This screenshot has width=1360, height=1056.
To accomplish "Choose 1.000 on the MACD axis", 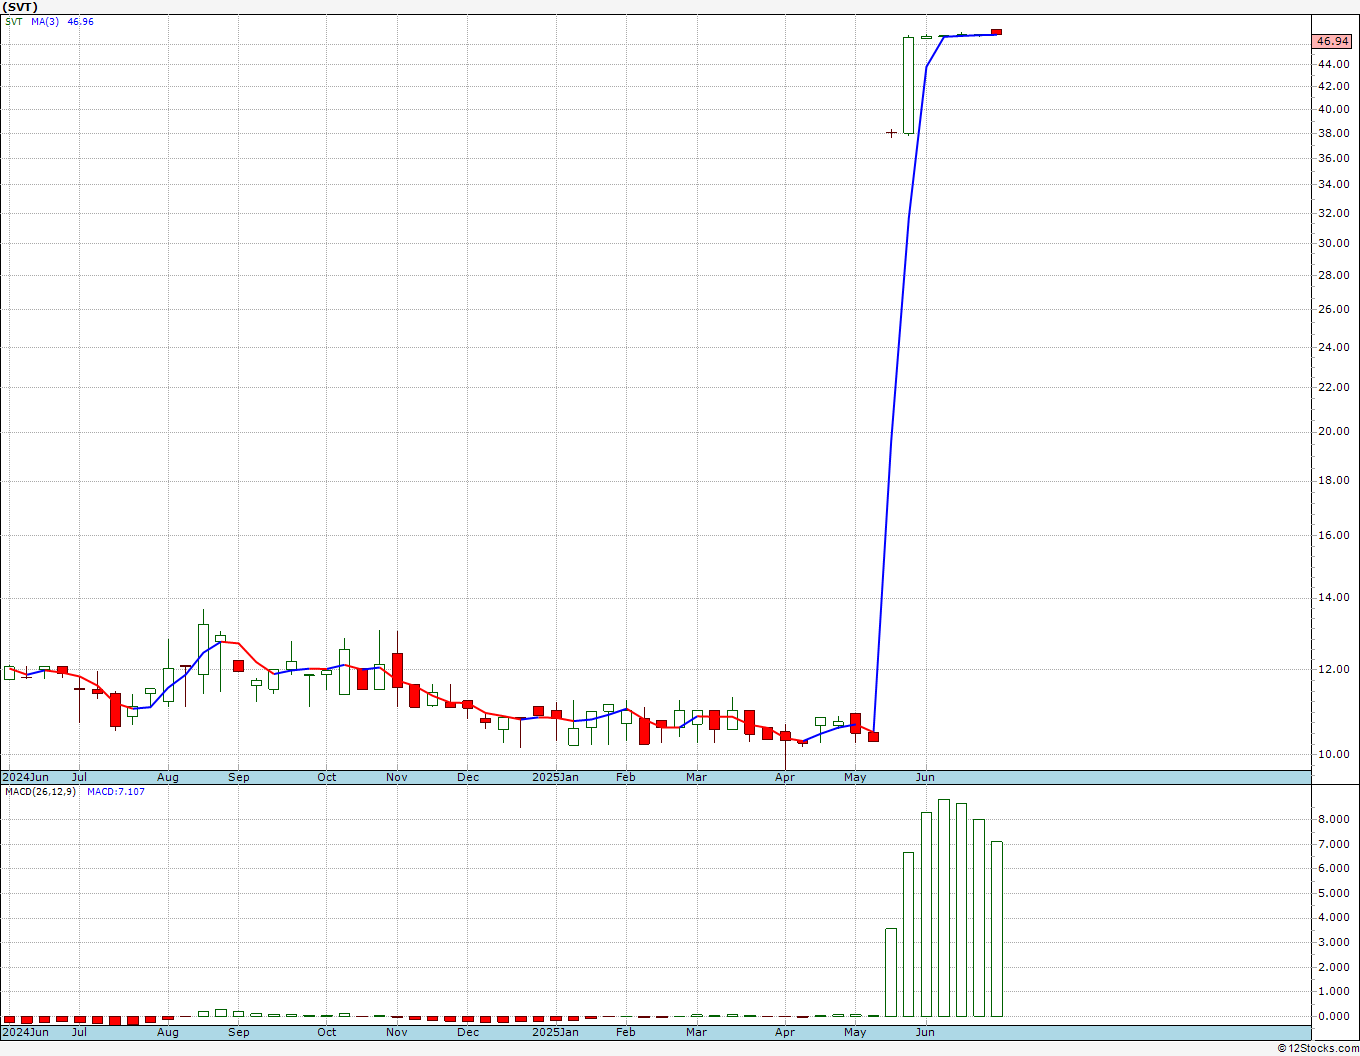I will [1334, 992].
